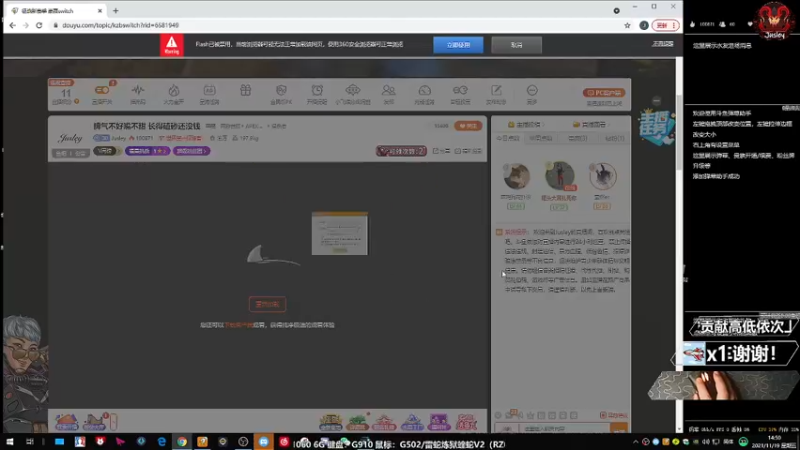Screen dimensions: 800x450
Task: Go back using the browser back arrow
Action: click(x=12, y=25)
